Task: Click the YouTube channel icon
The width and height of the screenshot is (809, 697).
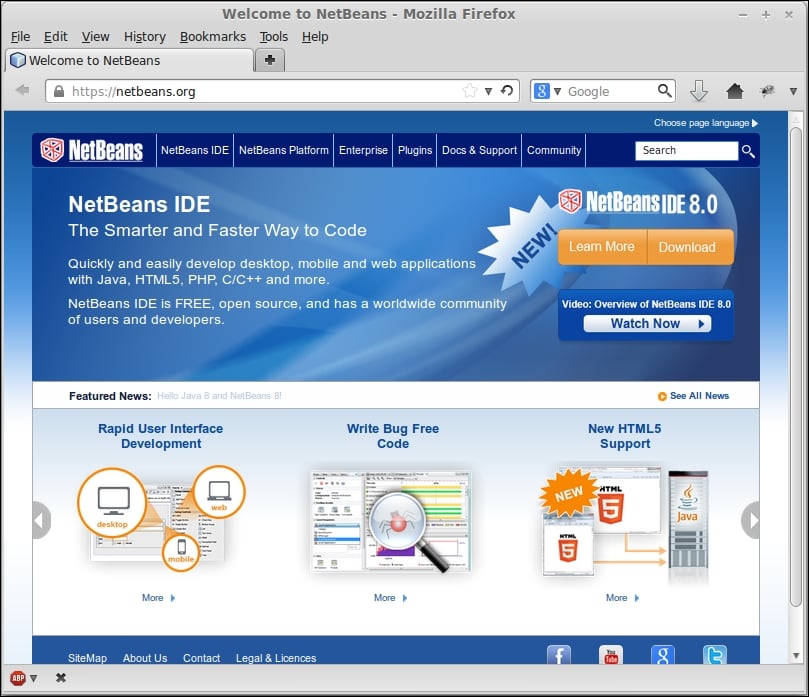Action: click(611, 656)
